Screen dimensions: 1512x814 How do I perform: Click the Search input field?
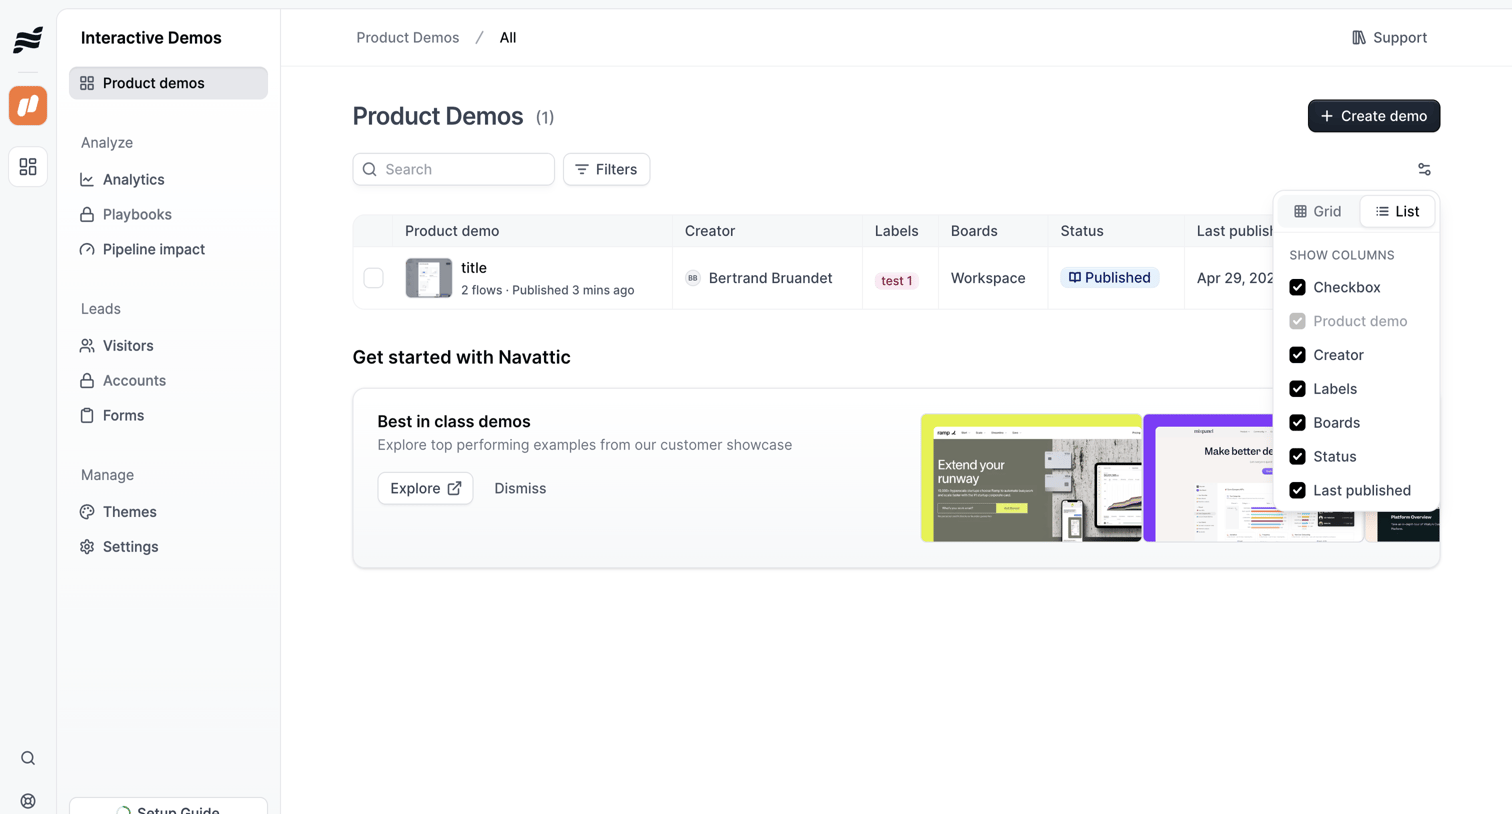[x=453, y=169]
